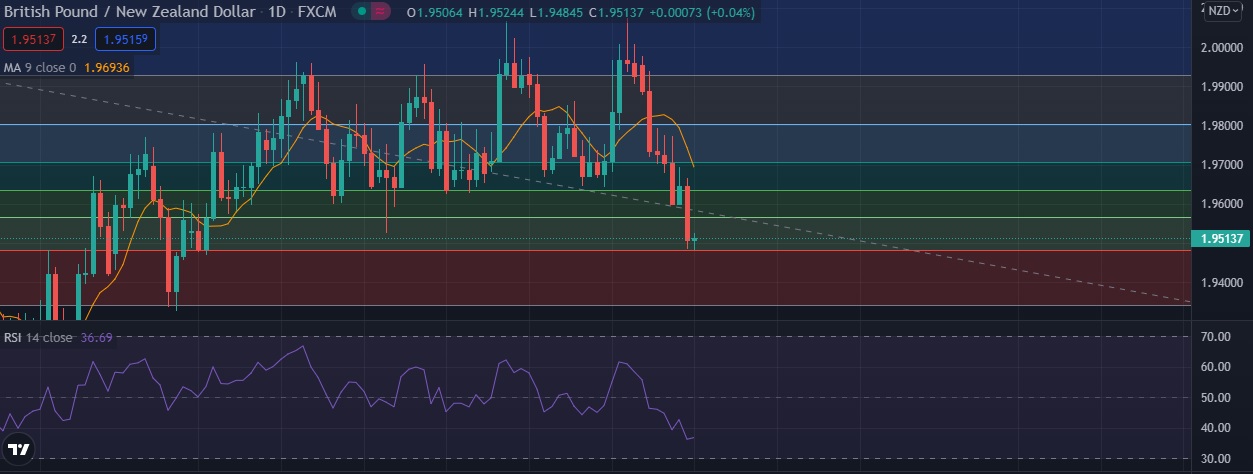1253x474 pixels.
Task: Select the MA 9 close 0 indicator legend
Action: pyautogui.click(x=42, y=67)
